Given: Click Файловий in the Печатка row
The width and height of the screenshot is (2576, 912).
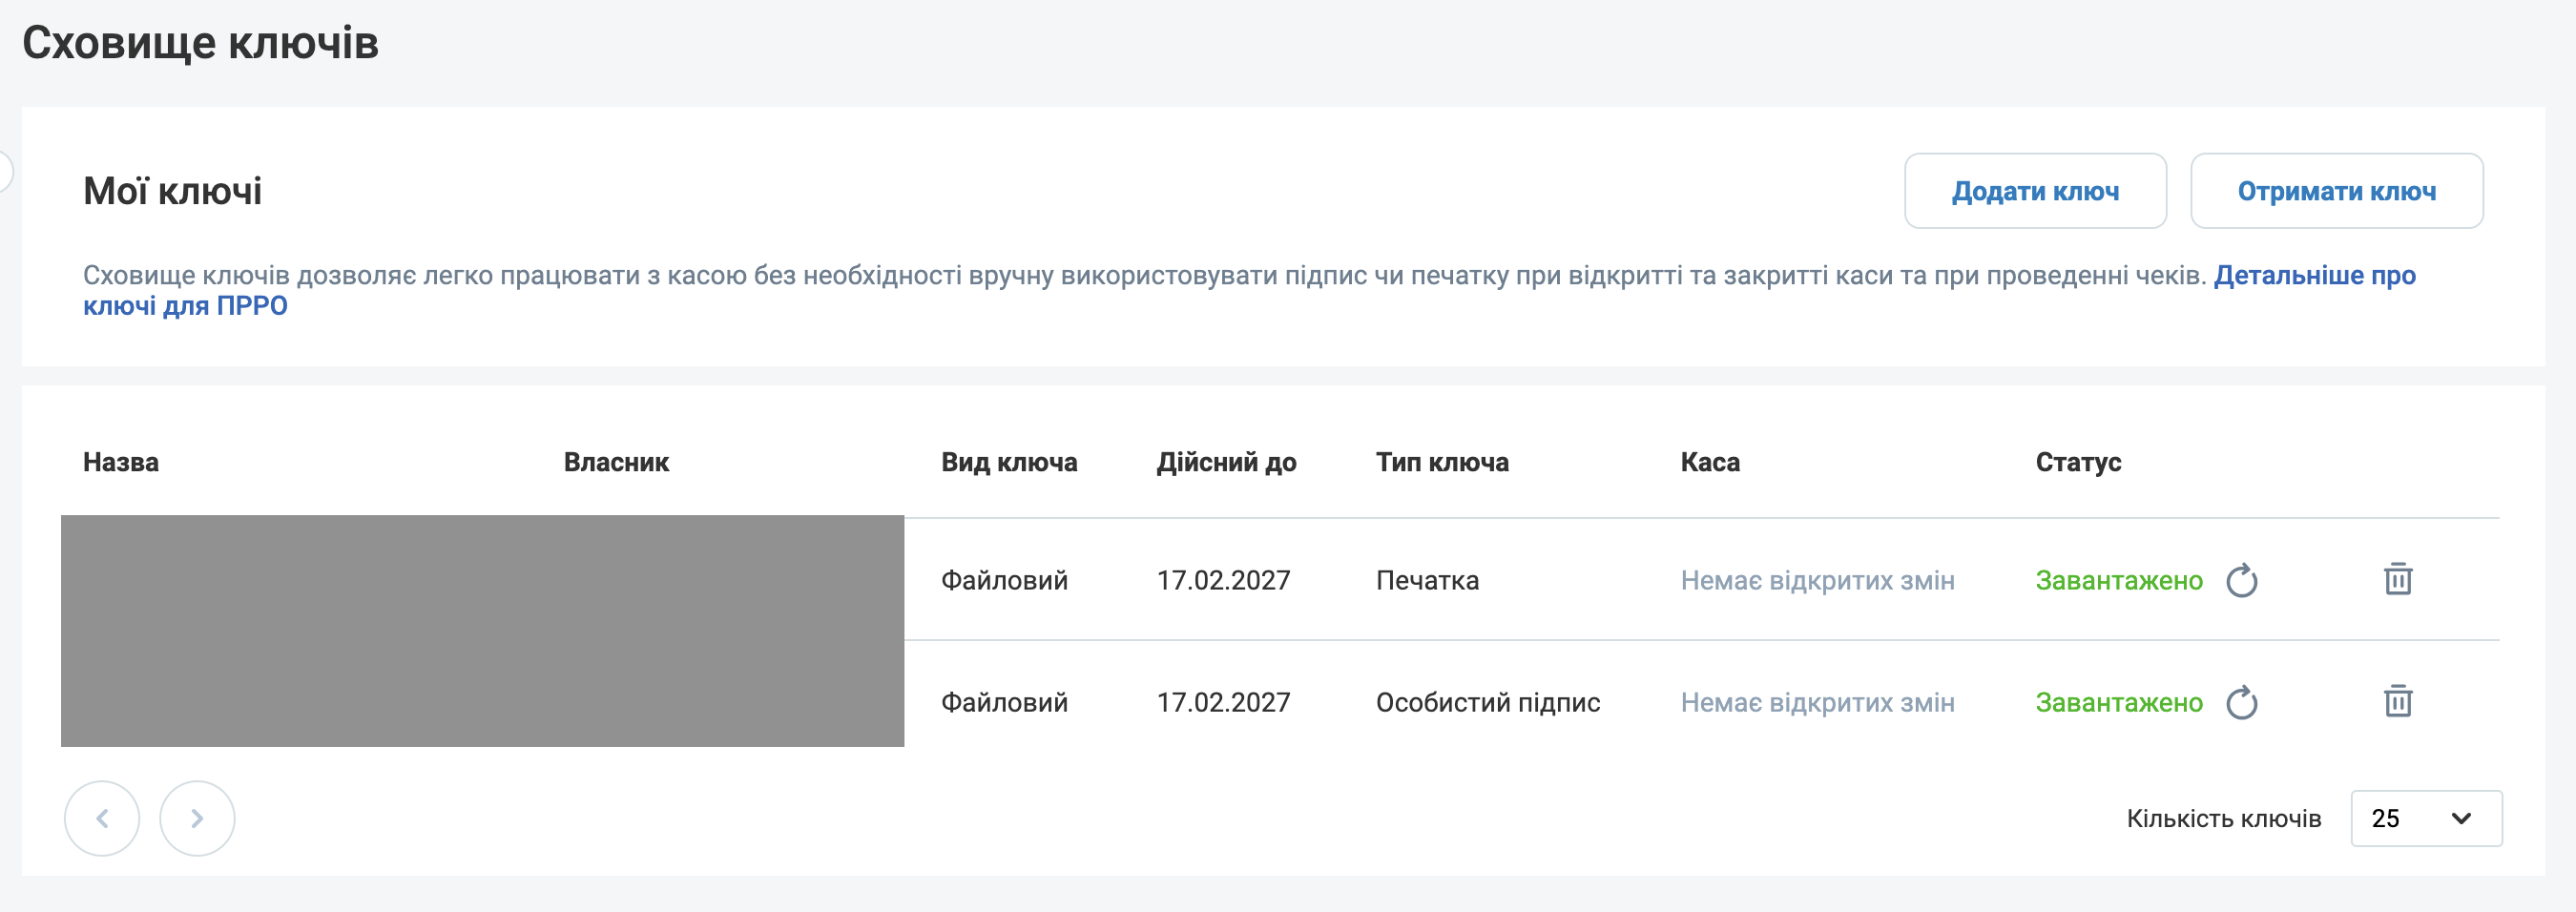Looking at the screenshot, I should click(1004, 580).
